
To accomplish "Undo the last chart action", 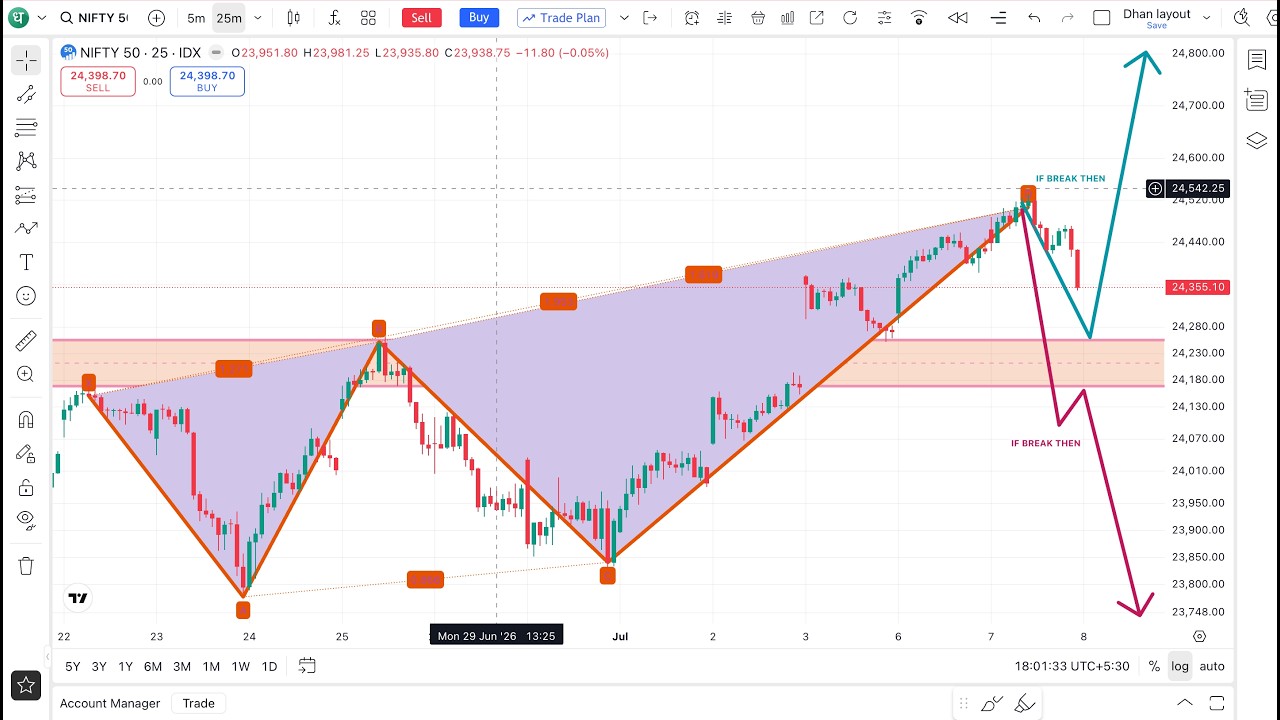I will (1034, 18).
